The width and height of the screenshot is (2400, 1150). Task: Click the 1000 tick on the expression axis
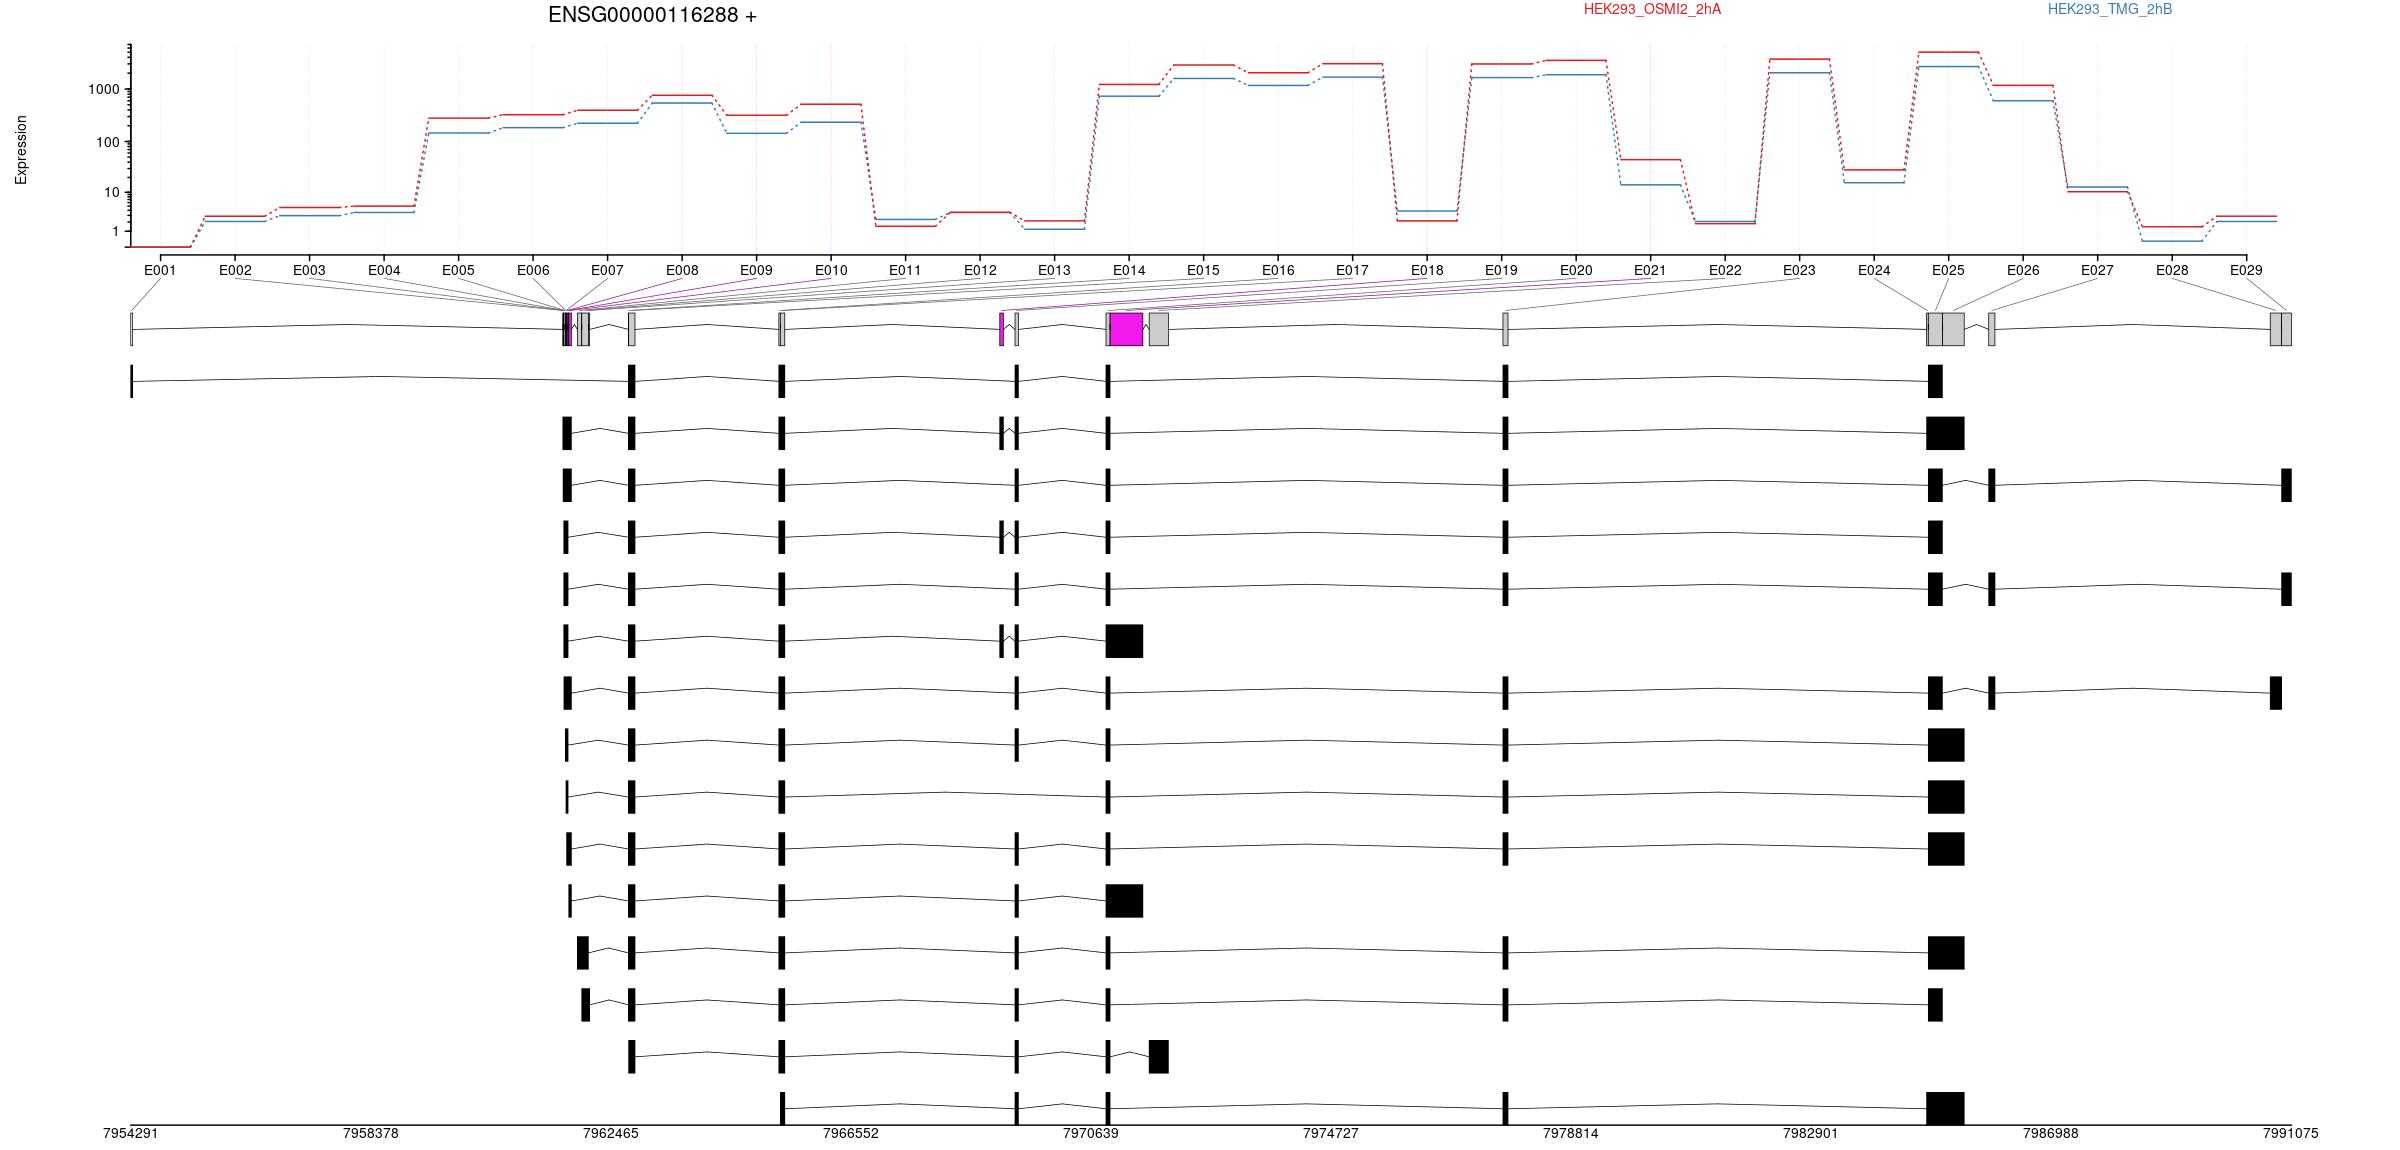(x=104, y=90)
